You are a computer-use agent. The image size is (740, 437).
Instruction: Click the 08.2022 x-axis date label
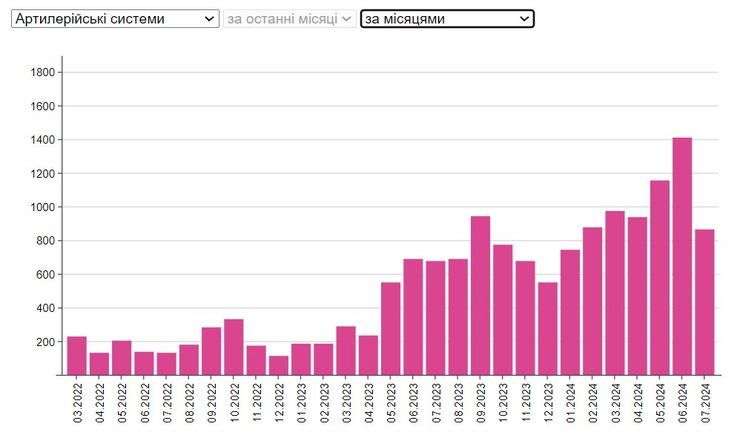(189, 403)
